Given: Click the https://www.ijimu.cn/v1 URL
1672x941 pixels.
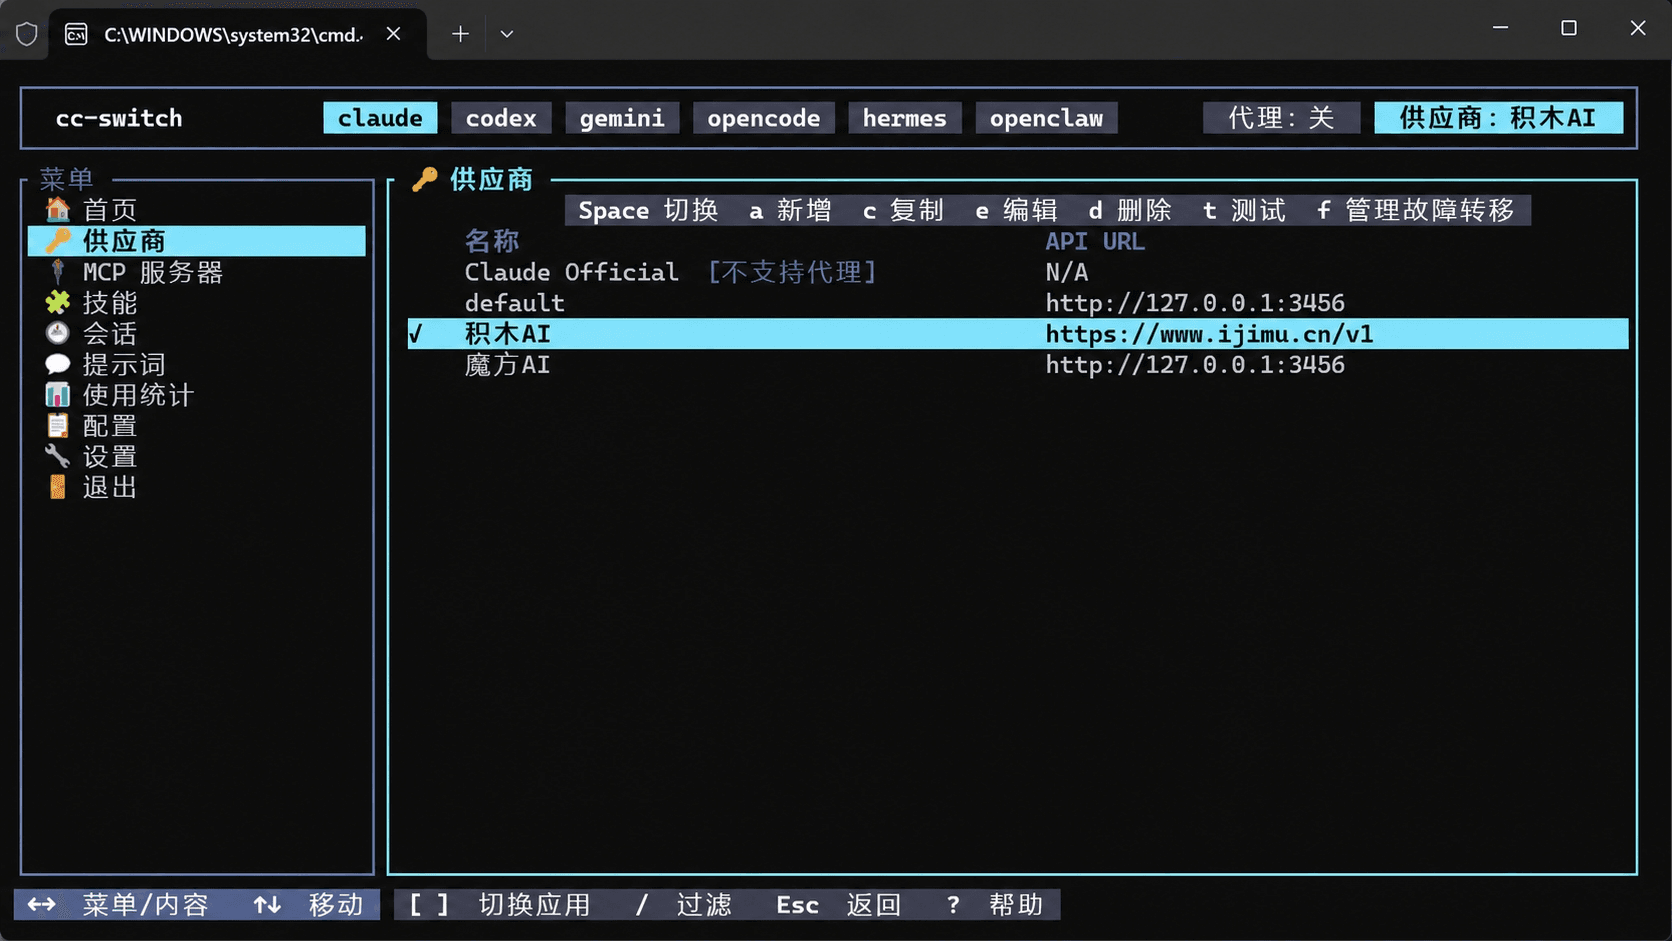Looking at the screenshot, I should coord(1209,334).
